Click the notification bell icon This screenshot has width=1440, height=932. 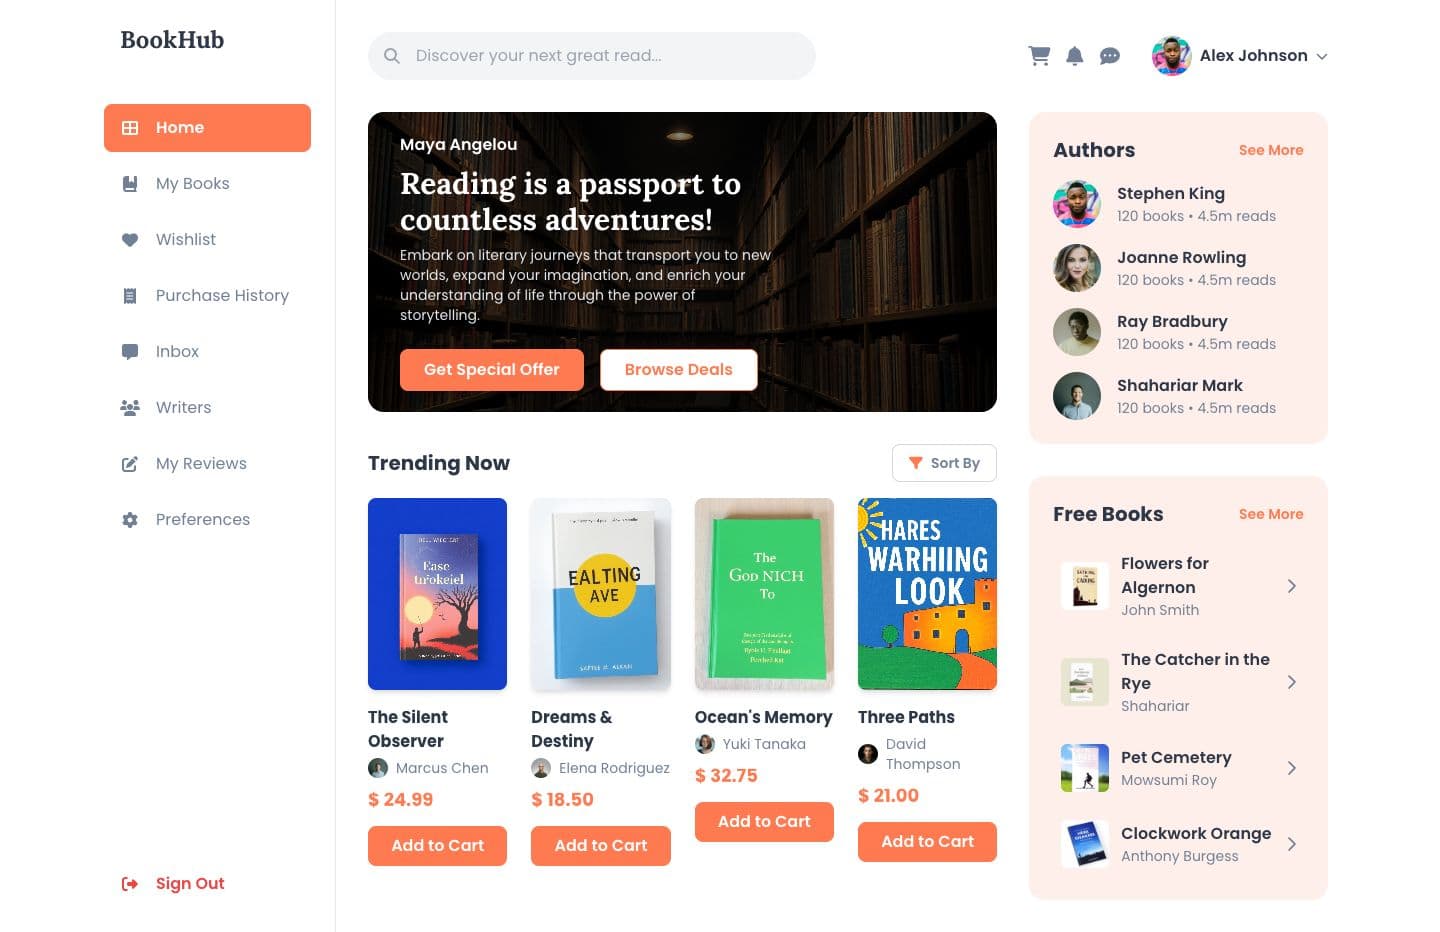tap(1075, 56)
